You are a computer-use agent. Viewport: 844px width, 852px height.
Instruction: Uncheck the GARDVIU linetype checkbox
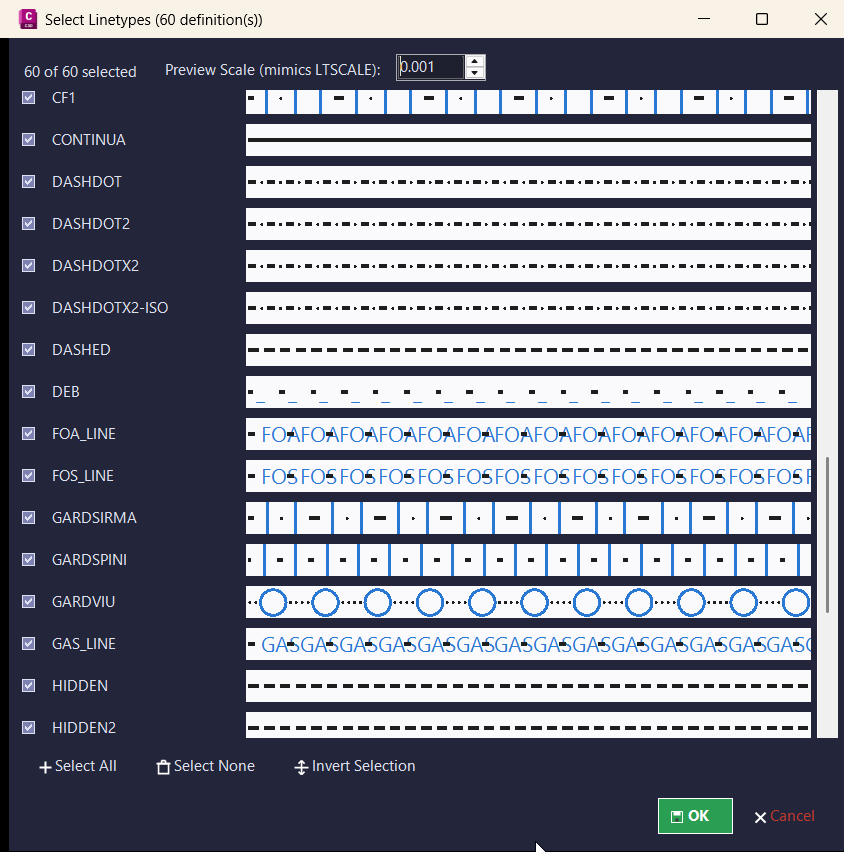click(28, 602)
